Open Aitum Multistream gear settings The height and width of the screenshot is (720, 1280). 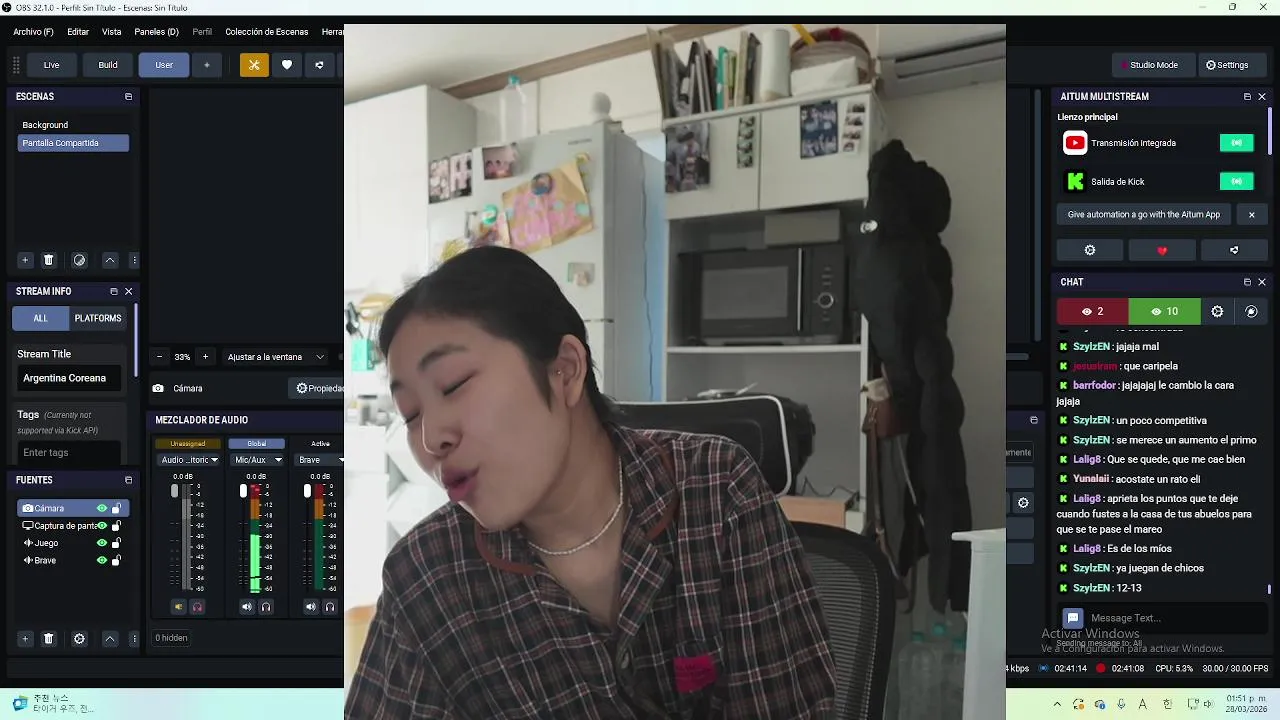coord(1090,250)
